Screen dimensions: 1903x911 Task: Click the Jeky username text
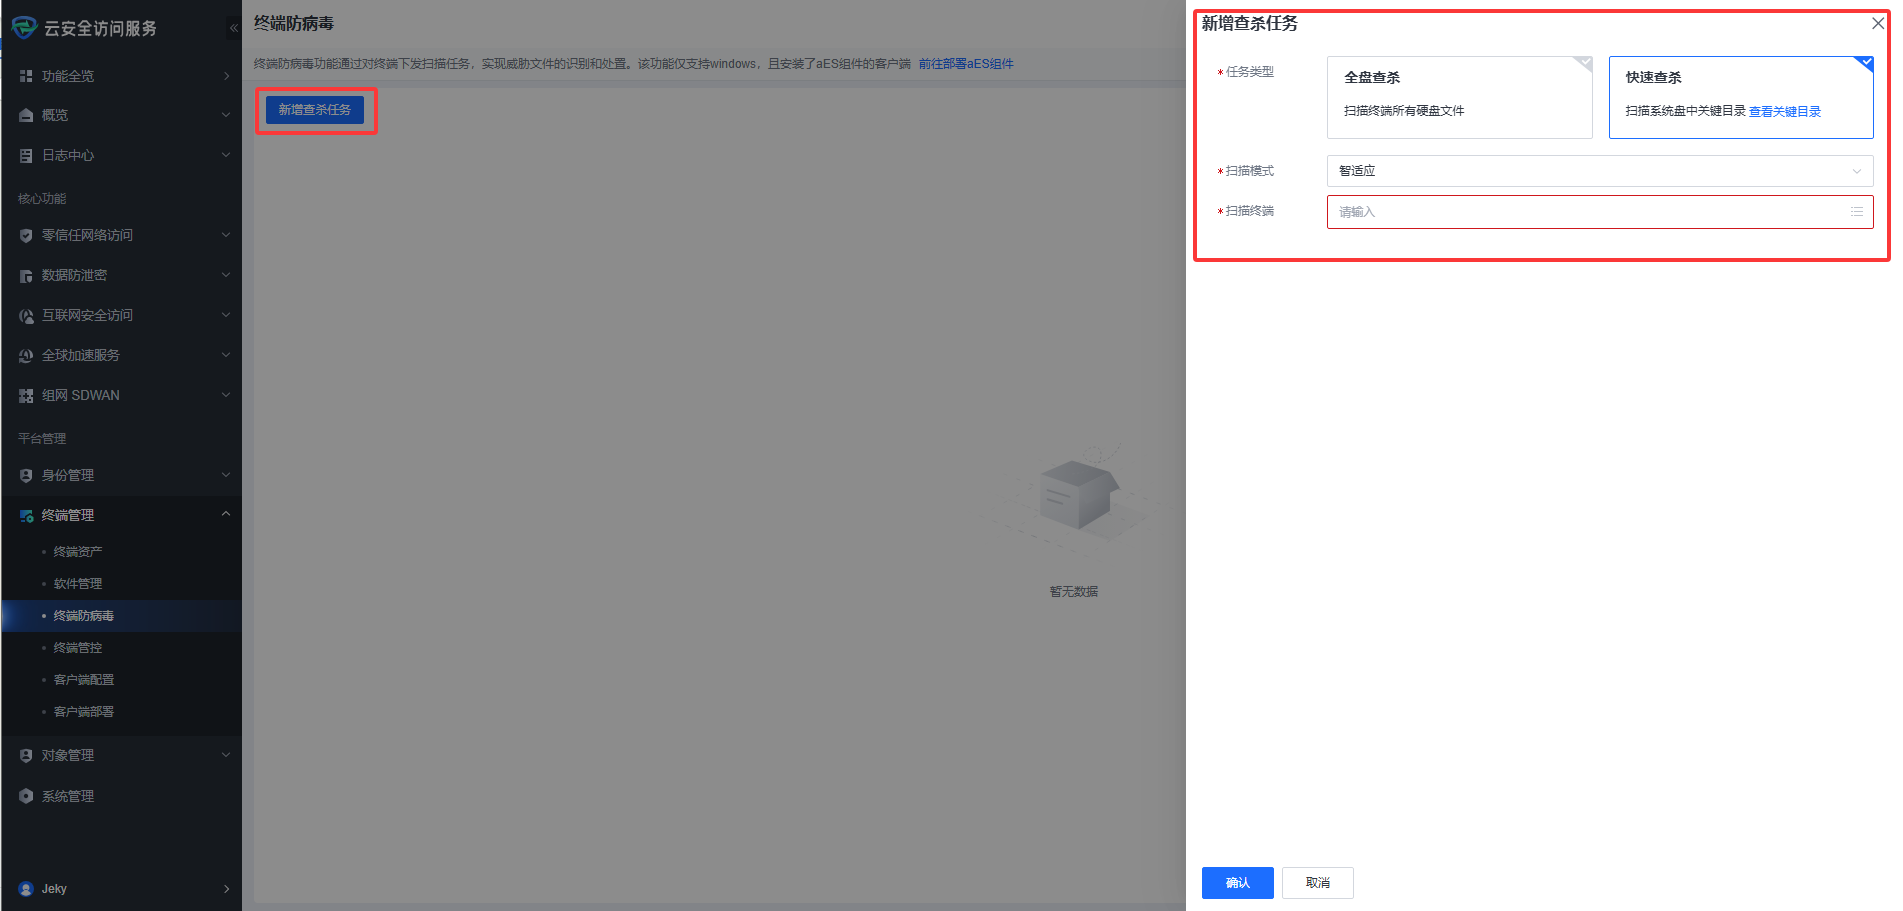click(54, 889)
